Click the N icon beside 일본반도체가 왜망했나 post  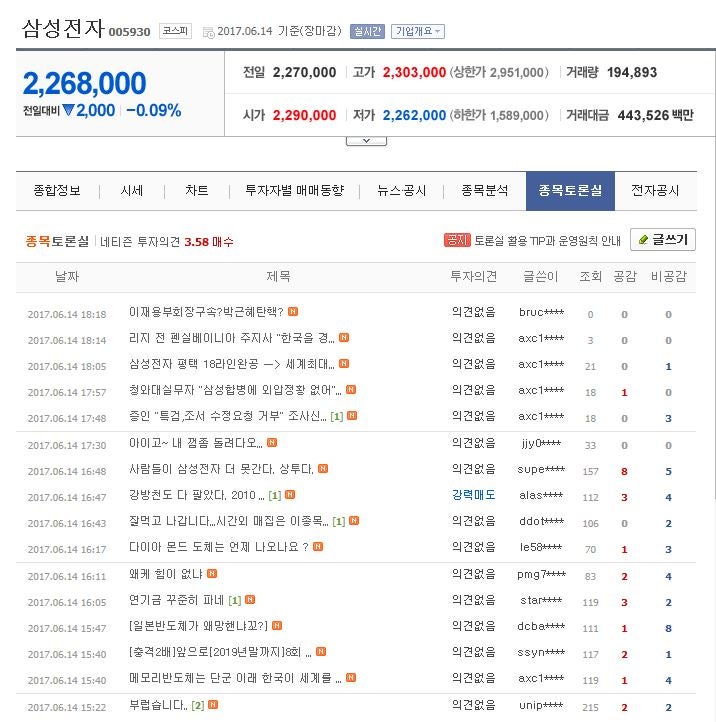(277, 625)
